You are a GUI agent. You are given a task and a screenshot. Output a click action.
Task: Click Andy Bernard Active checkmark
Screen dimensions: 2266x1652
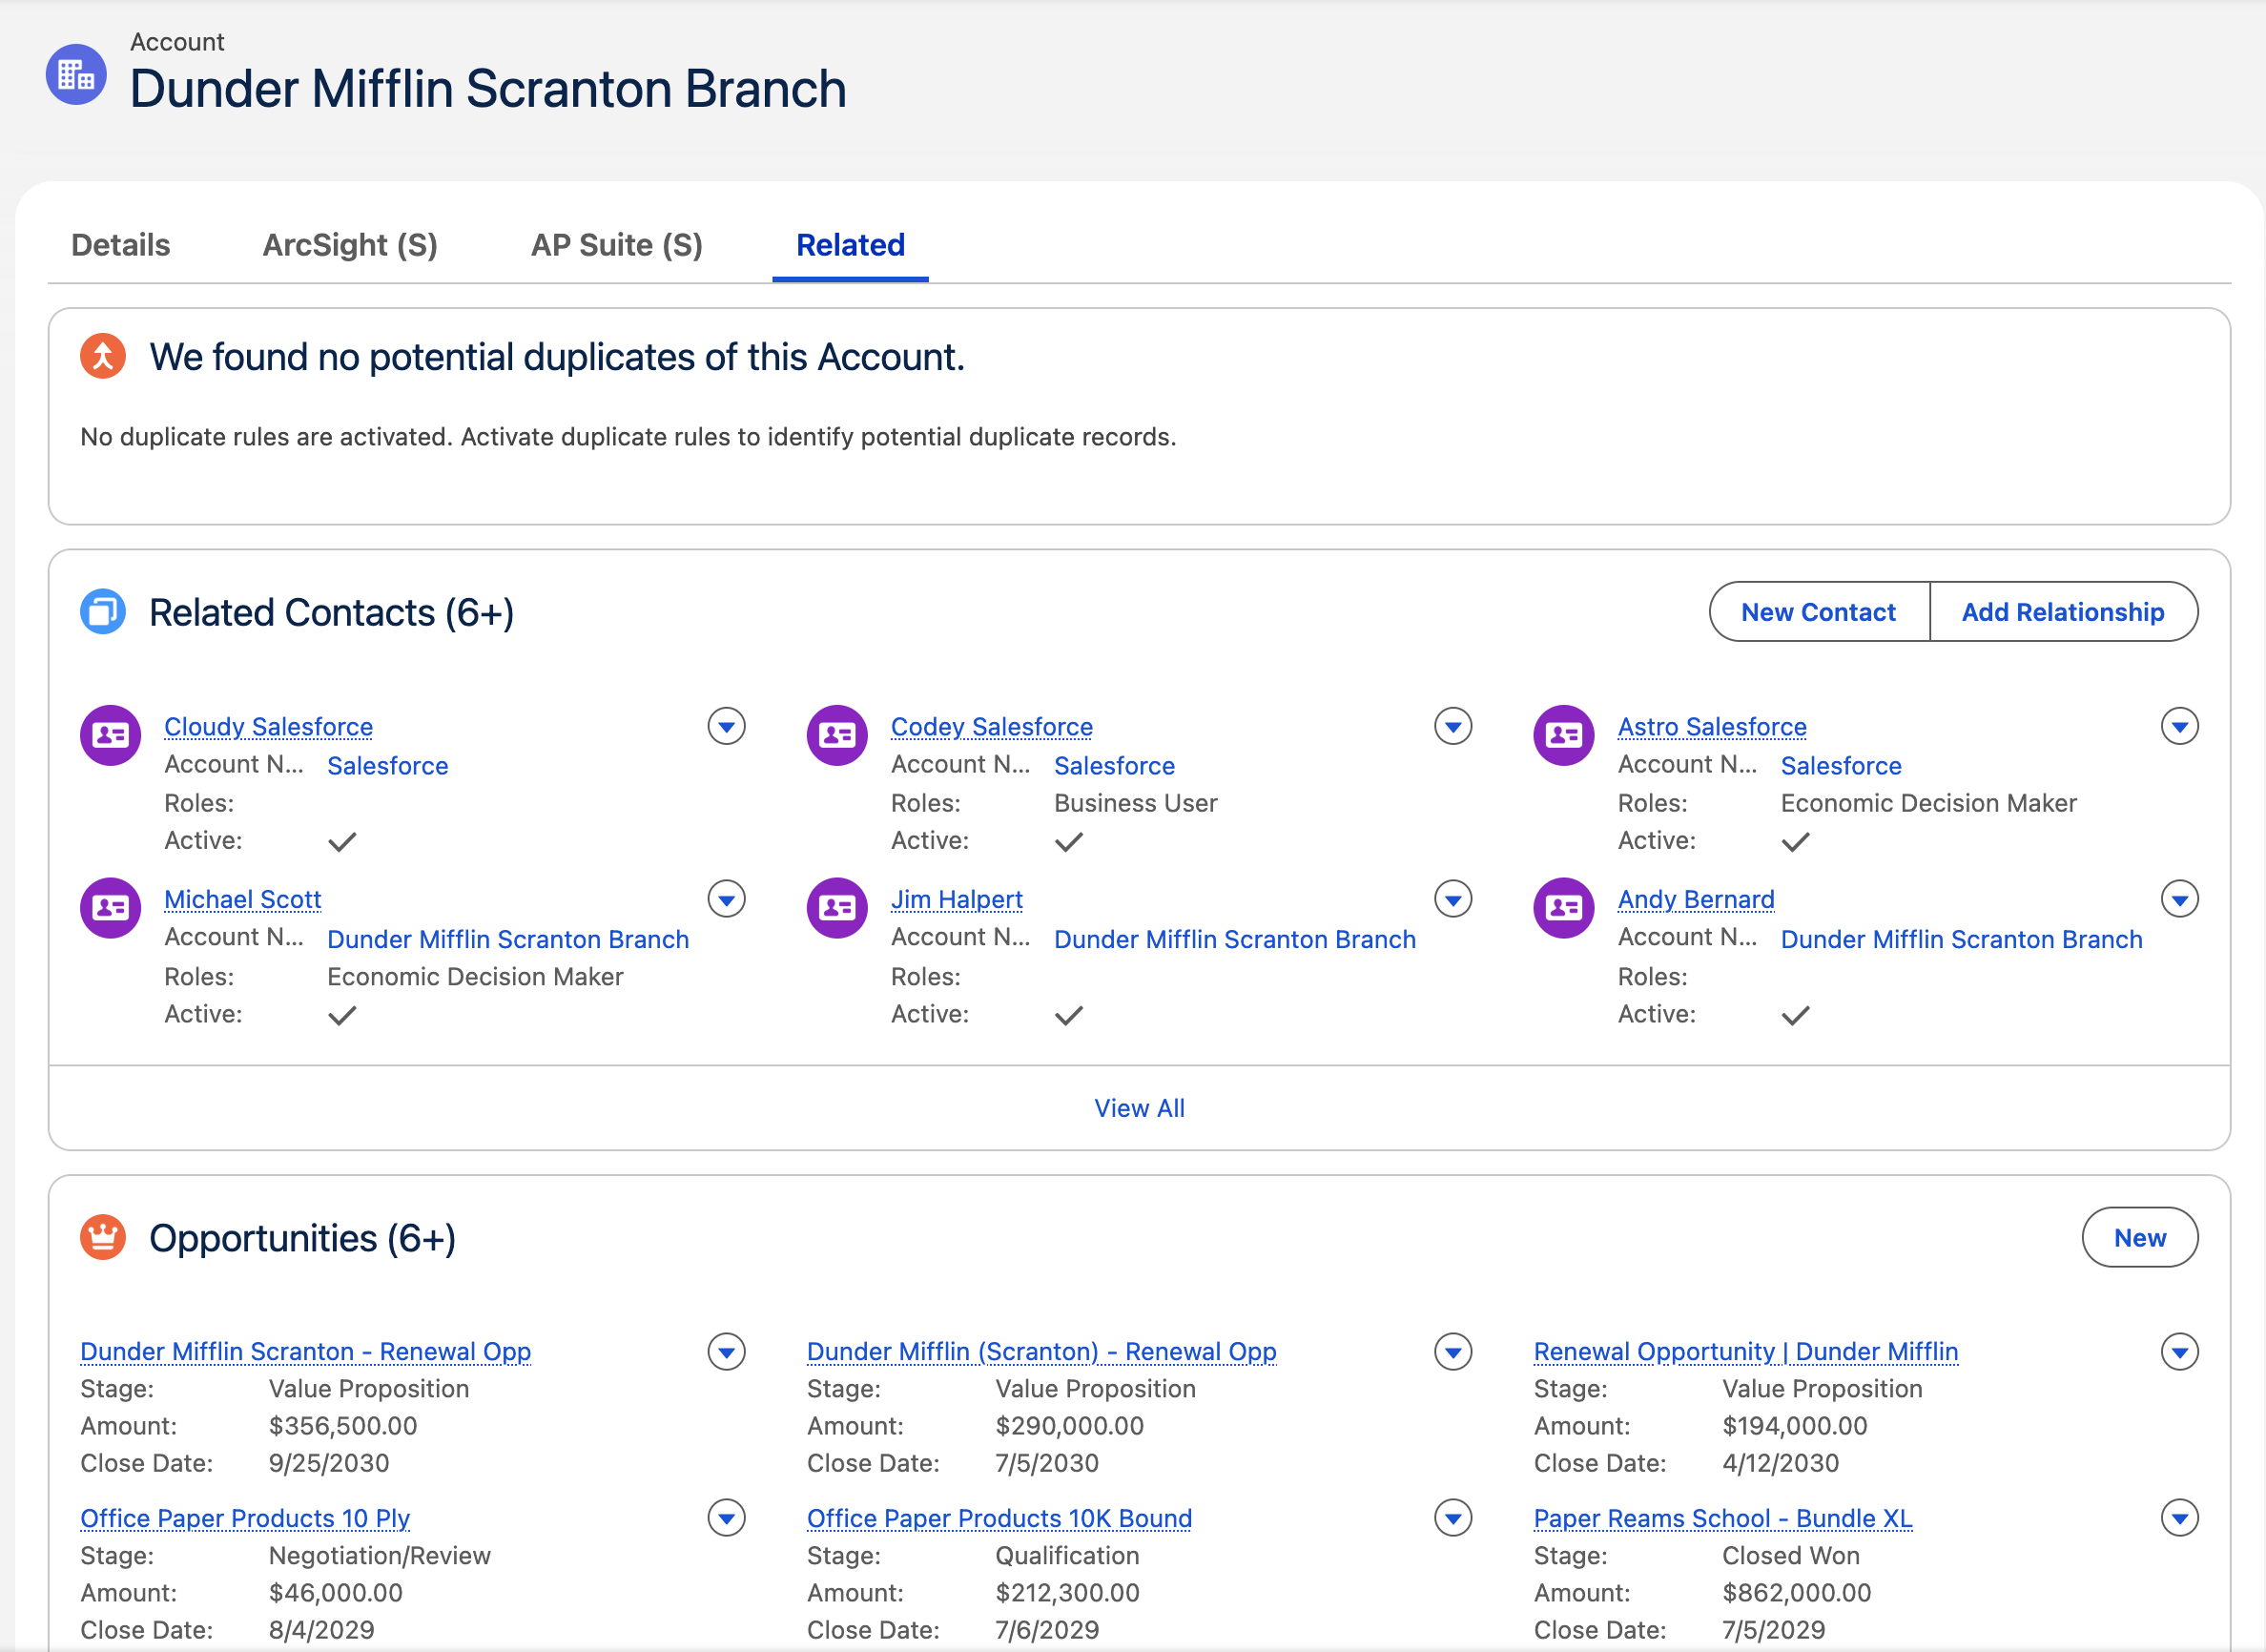pos(1796,1015)
